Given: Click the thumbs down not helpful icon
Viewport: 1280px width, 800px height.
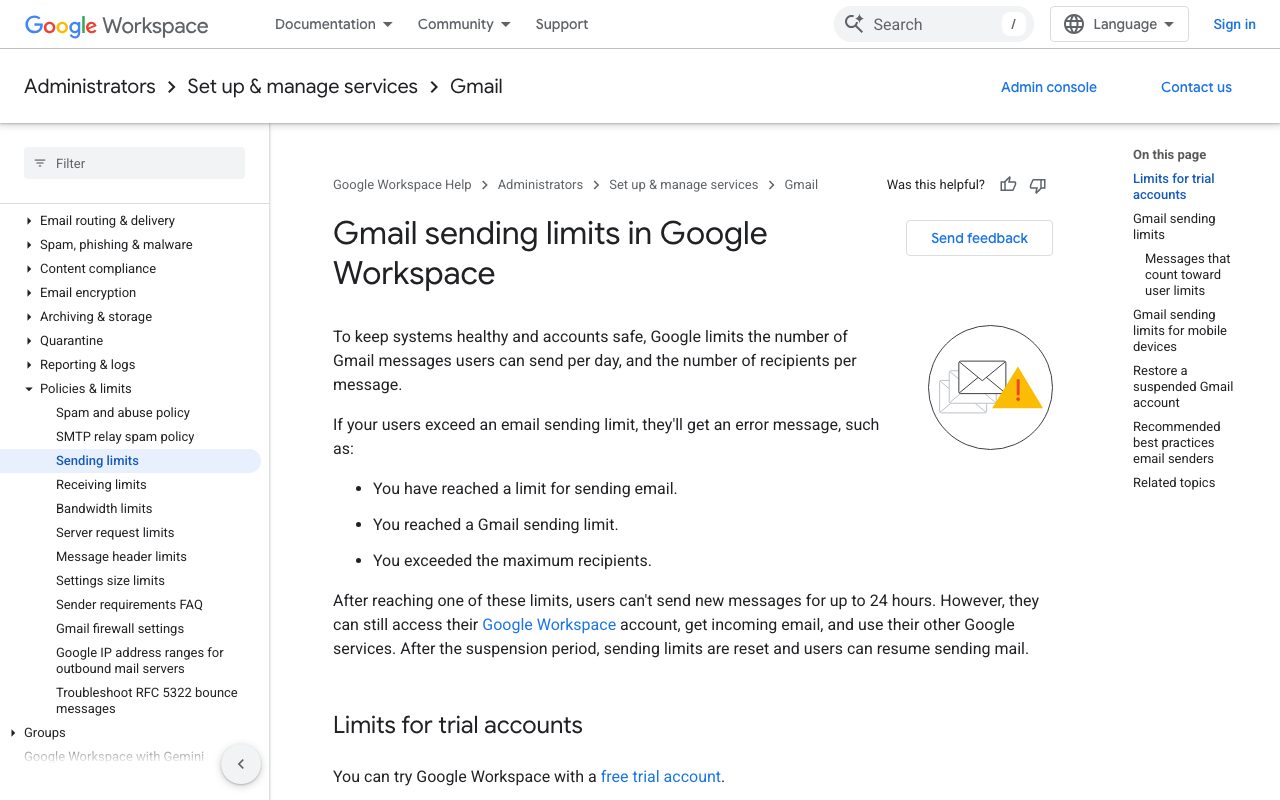Looking at the screenshot, I should (1038, 184).
